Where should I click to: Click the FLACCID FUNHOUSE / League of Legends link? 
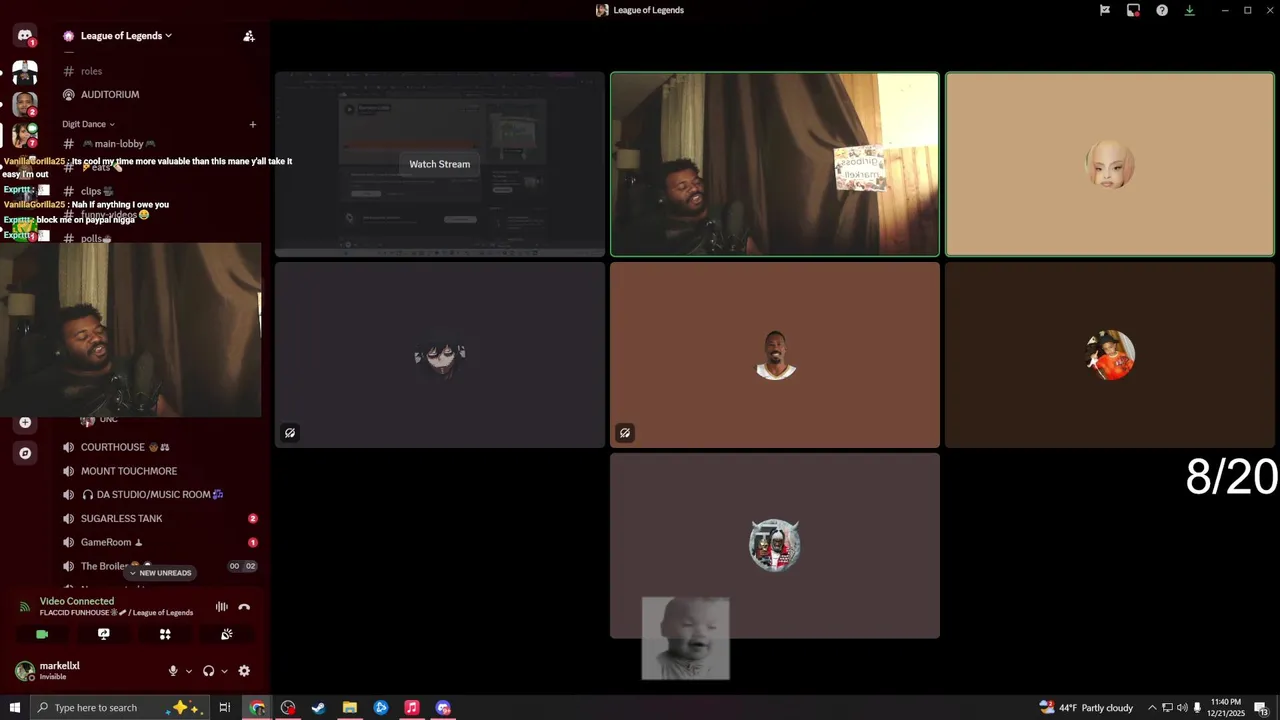[x=116, y=612]
